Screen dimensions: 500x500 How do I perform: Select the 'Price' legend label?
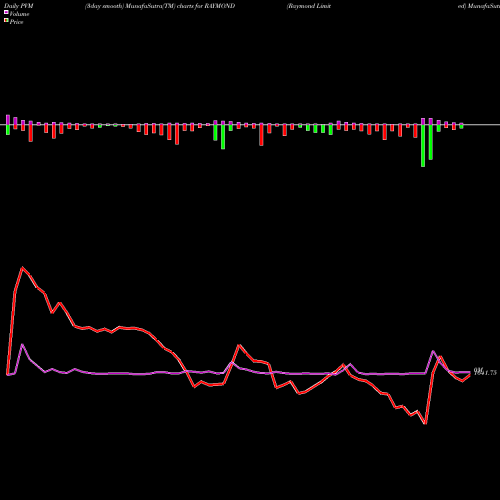16,22
